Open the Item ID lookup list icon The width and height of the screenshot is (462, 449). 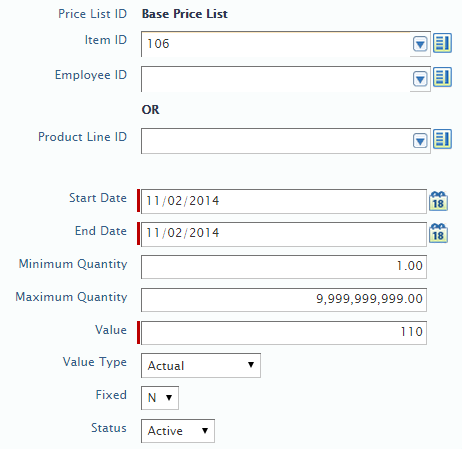coord(442,43)
